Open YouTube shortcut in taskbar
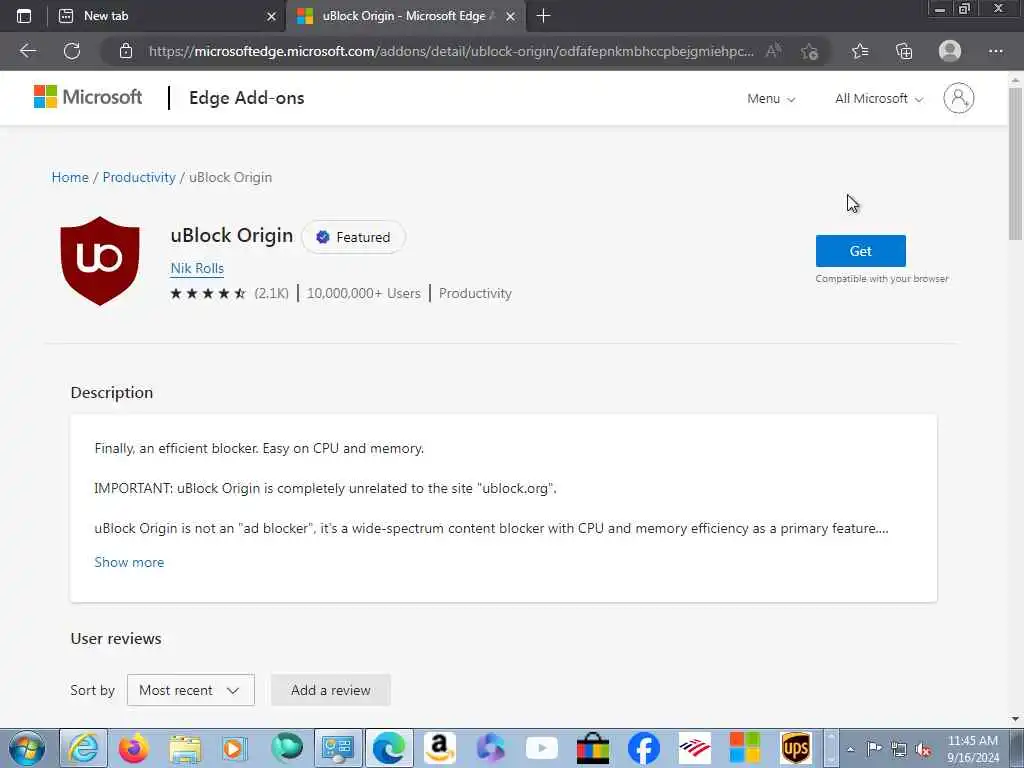Viewport: 1024px width, 768px height. tap(542, 748)
